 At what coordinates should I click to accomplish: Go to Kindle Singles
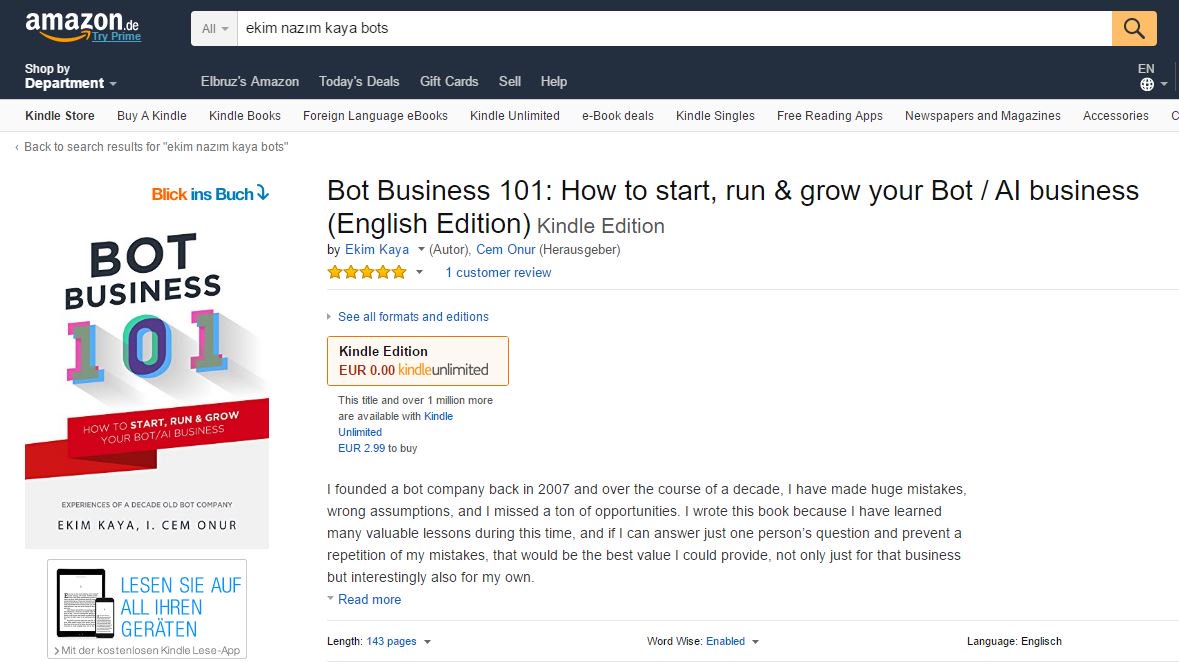(x=715, y=116)
